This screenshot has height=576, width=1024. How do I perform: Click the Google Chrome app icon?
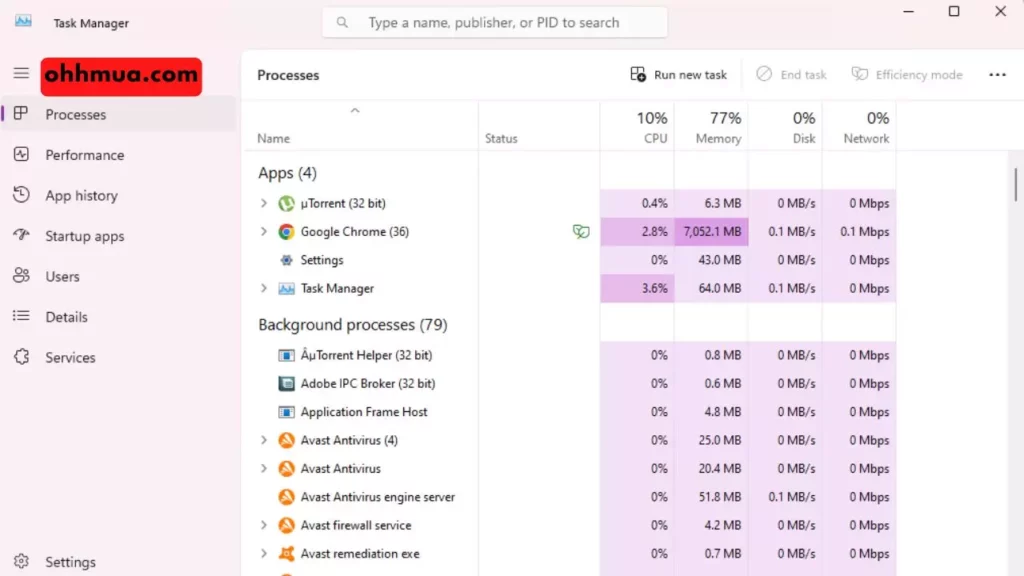pyautogui.click(x=286, y=232)
